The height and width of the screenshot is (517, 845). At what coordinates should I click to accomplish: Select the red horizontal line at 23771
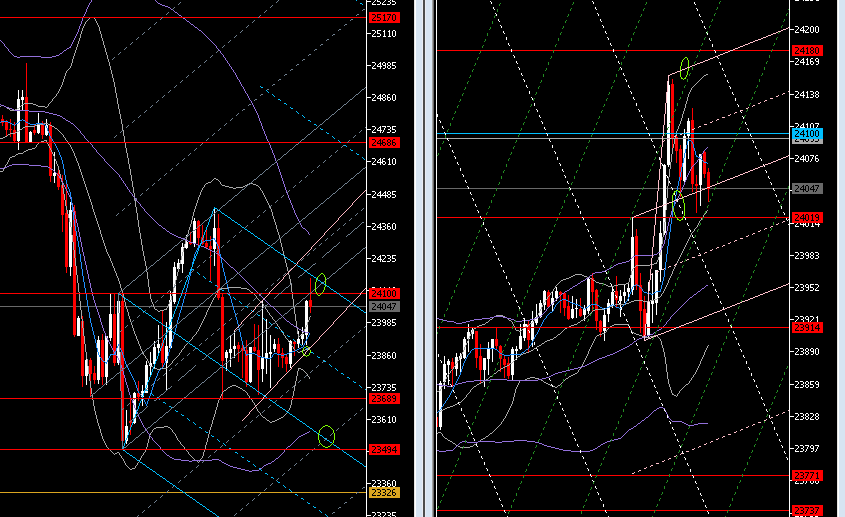(x=613, y=475)
